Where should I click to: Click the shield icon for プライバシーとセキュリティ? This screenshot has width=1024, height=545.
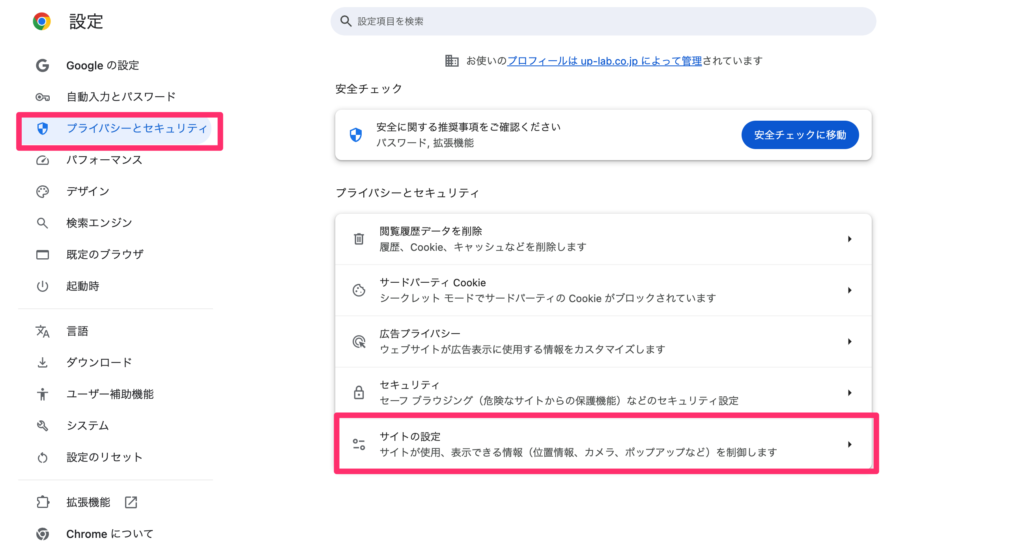pos(42,129)
